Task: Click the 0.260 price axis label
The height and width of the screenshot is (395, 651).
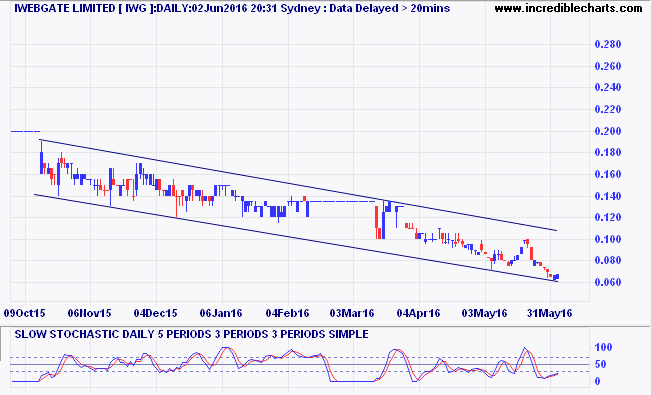Action: 608,66
